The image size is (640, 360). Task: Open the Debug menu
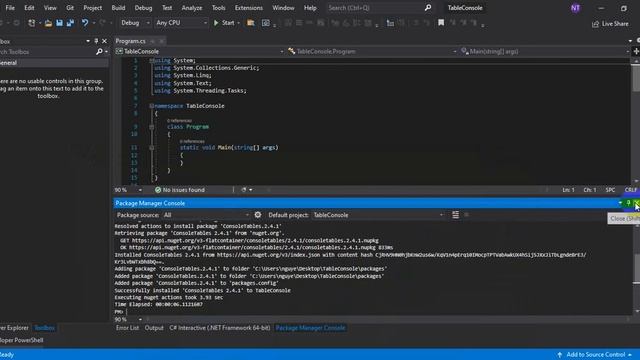click(x=143, y=8)
